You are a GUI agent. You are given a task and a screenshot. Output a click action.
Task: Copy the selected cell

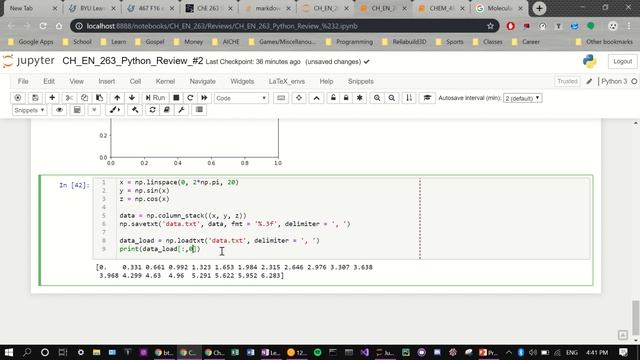pyautogui.click(x=84, y=98)
